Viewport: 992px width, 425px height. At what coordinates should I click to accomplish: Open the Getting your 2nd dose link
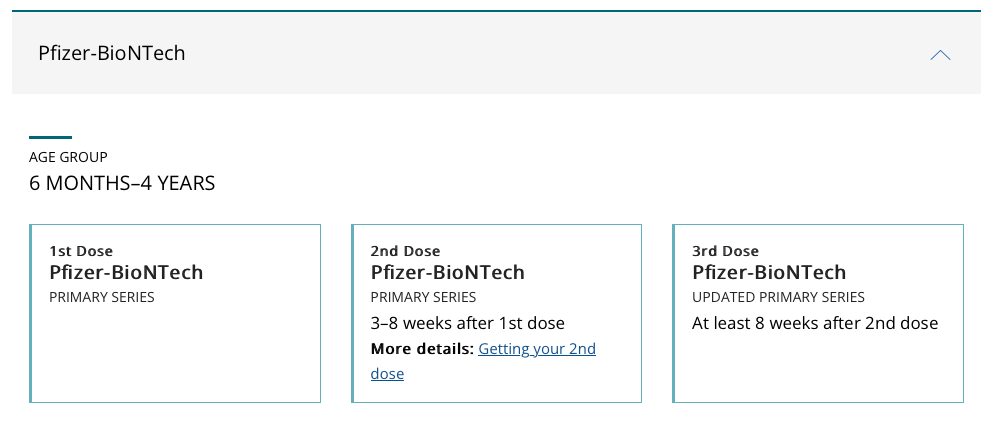pos(483,361)
